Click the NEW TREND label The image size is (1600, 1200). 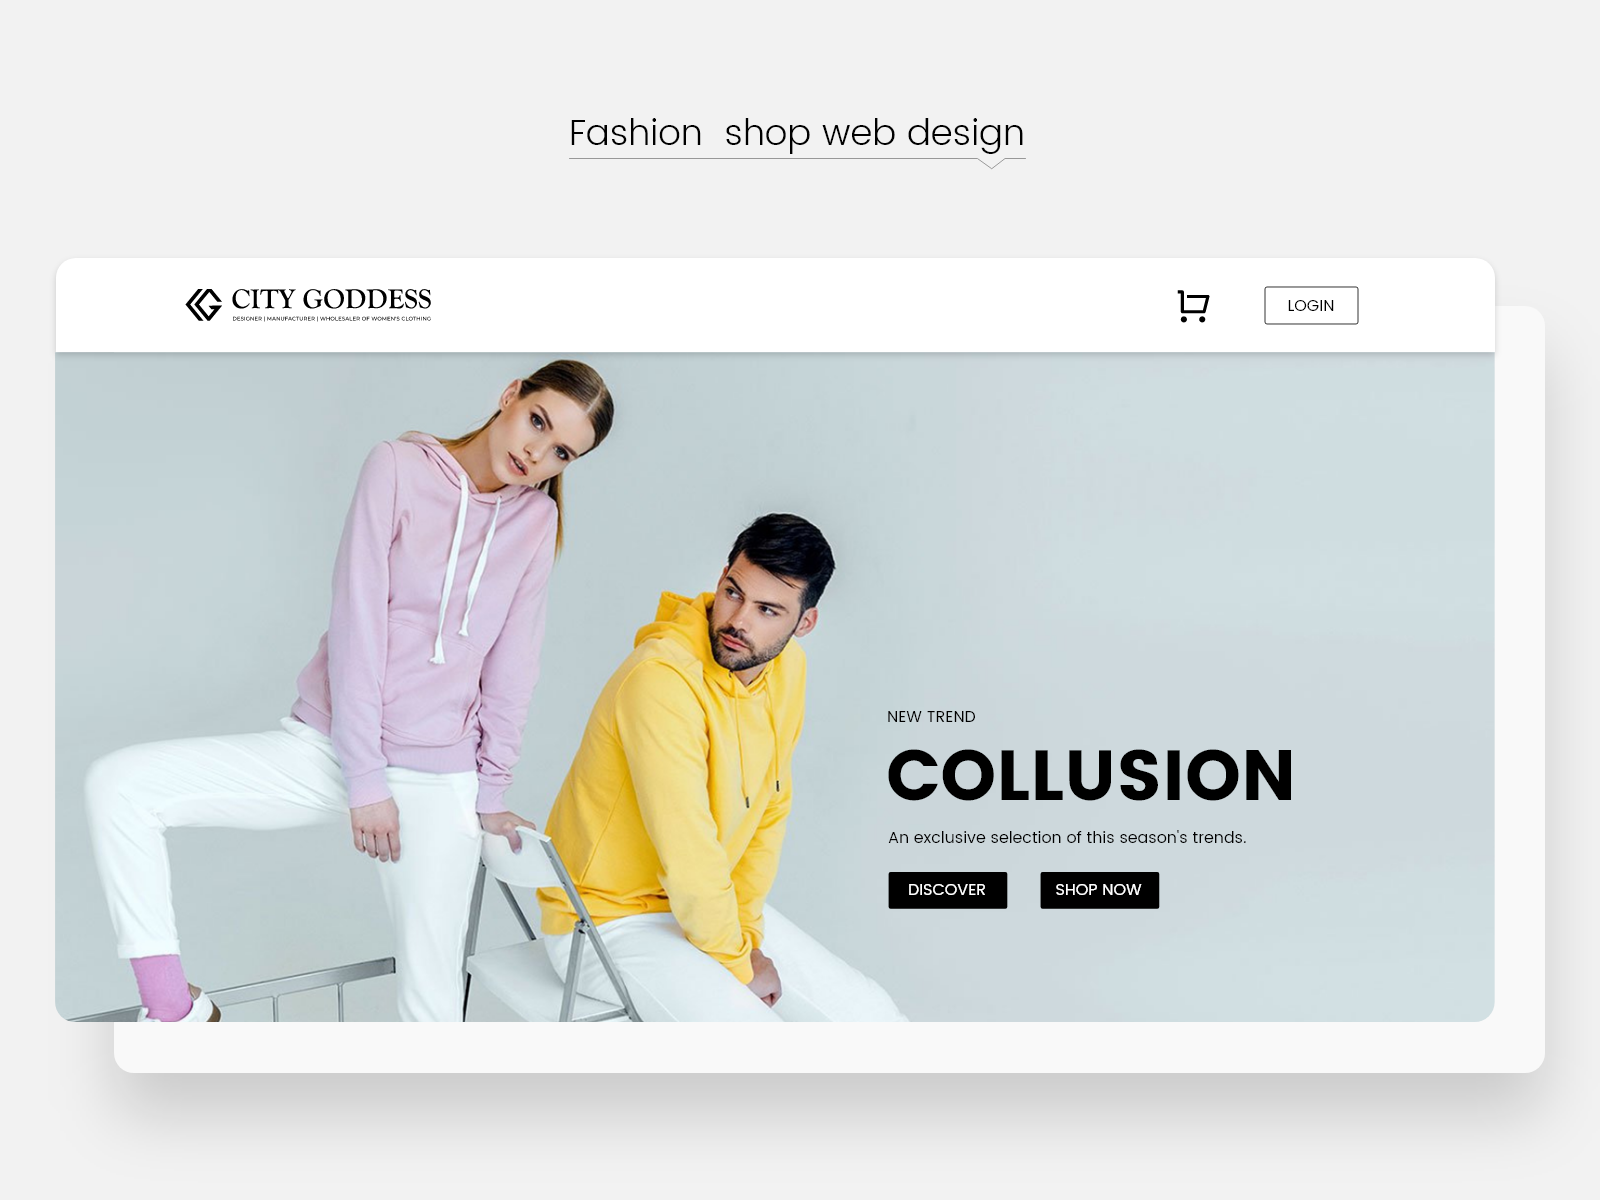click(x=931, y=717)
